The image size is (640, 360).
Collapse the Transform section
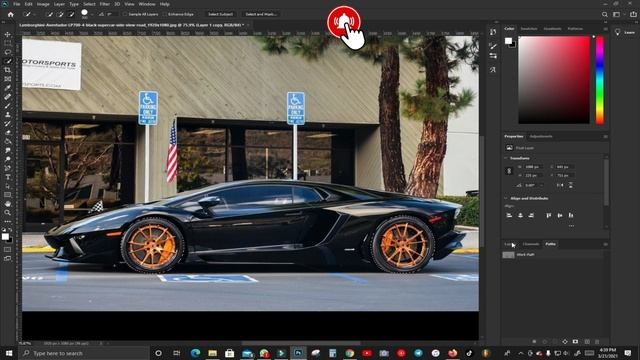pos(506,158)
